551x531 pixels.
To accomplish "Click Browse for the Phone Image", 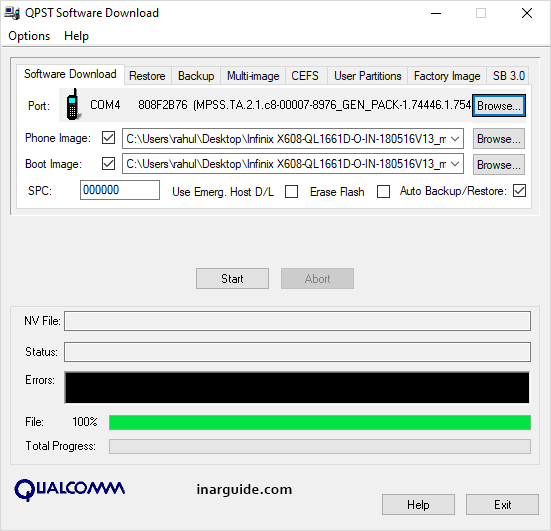I will (x=499, y=139).
